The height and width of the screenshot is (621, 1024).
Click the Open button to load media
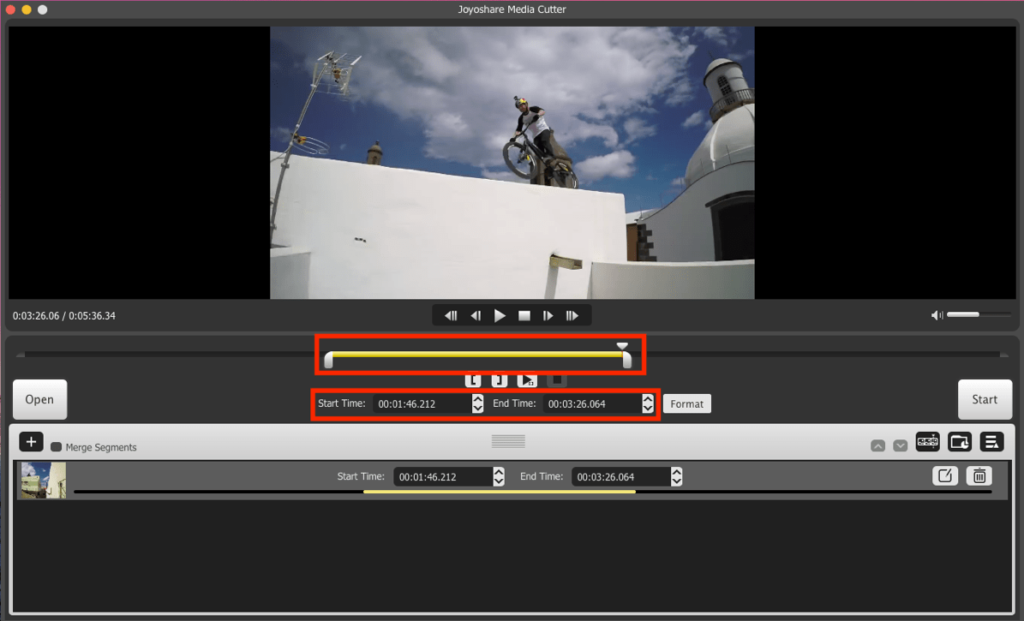tap(40, 400)
